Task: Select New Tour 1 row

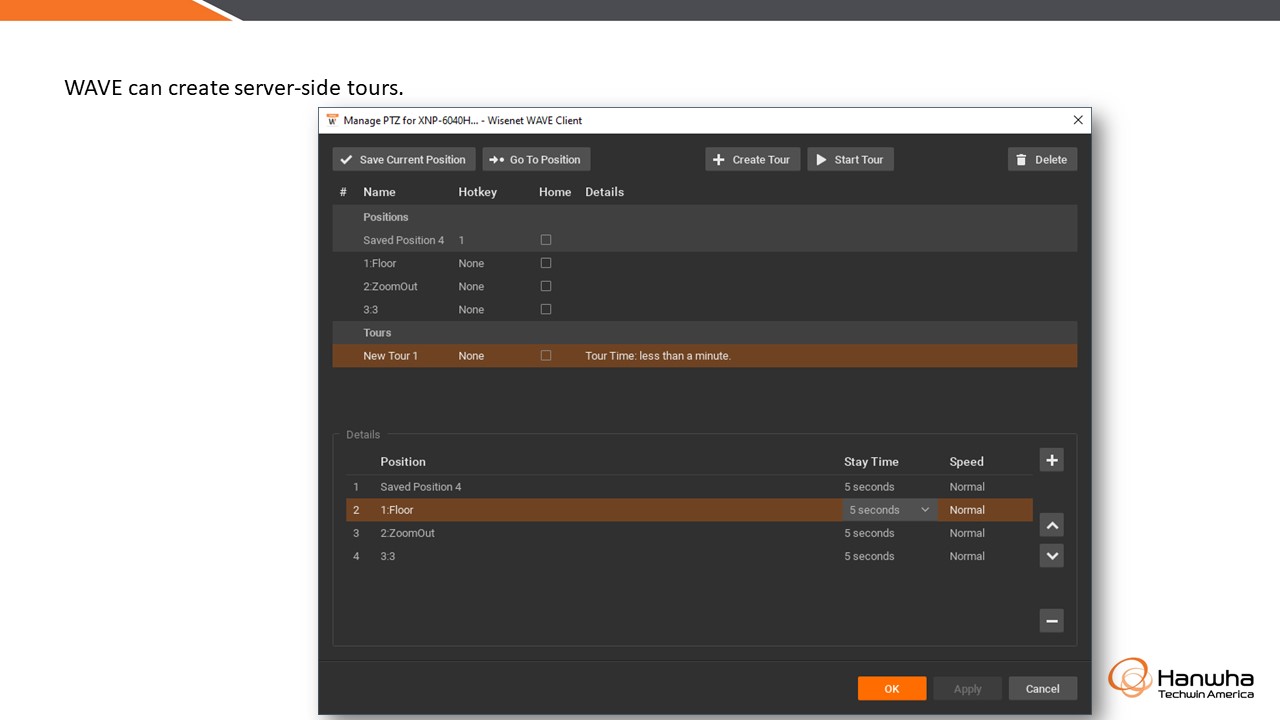Action: click(x=705, y=355)
